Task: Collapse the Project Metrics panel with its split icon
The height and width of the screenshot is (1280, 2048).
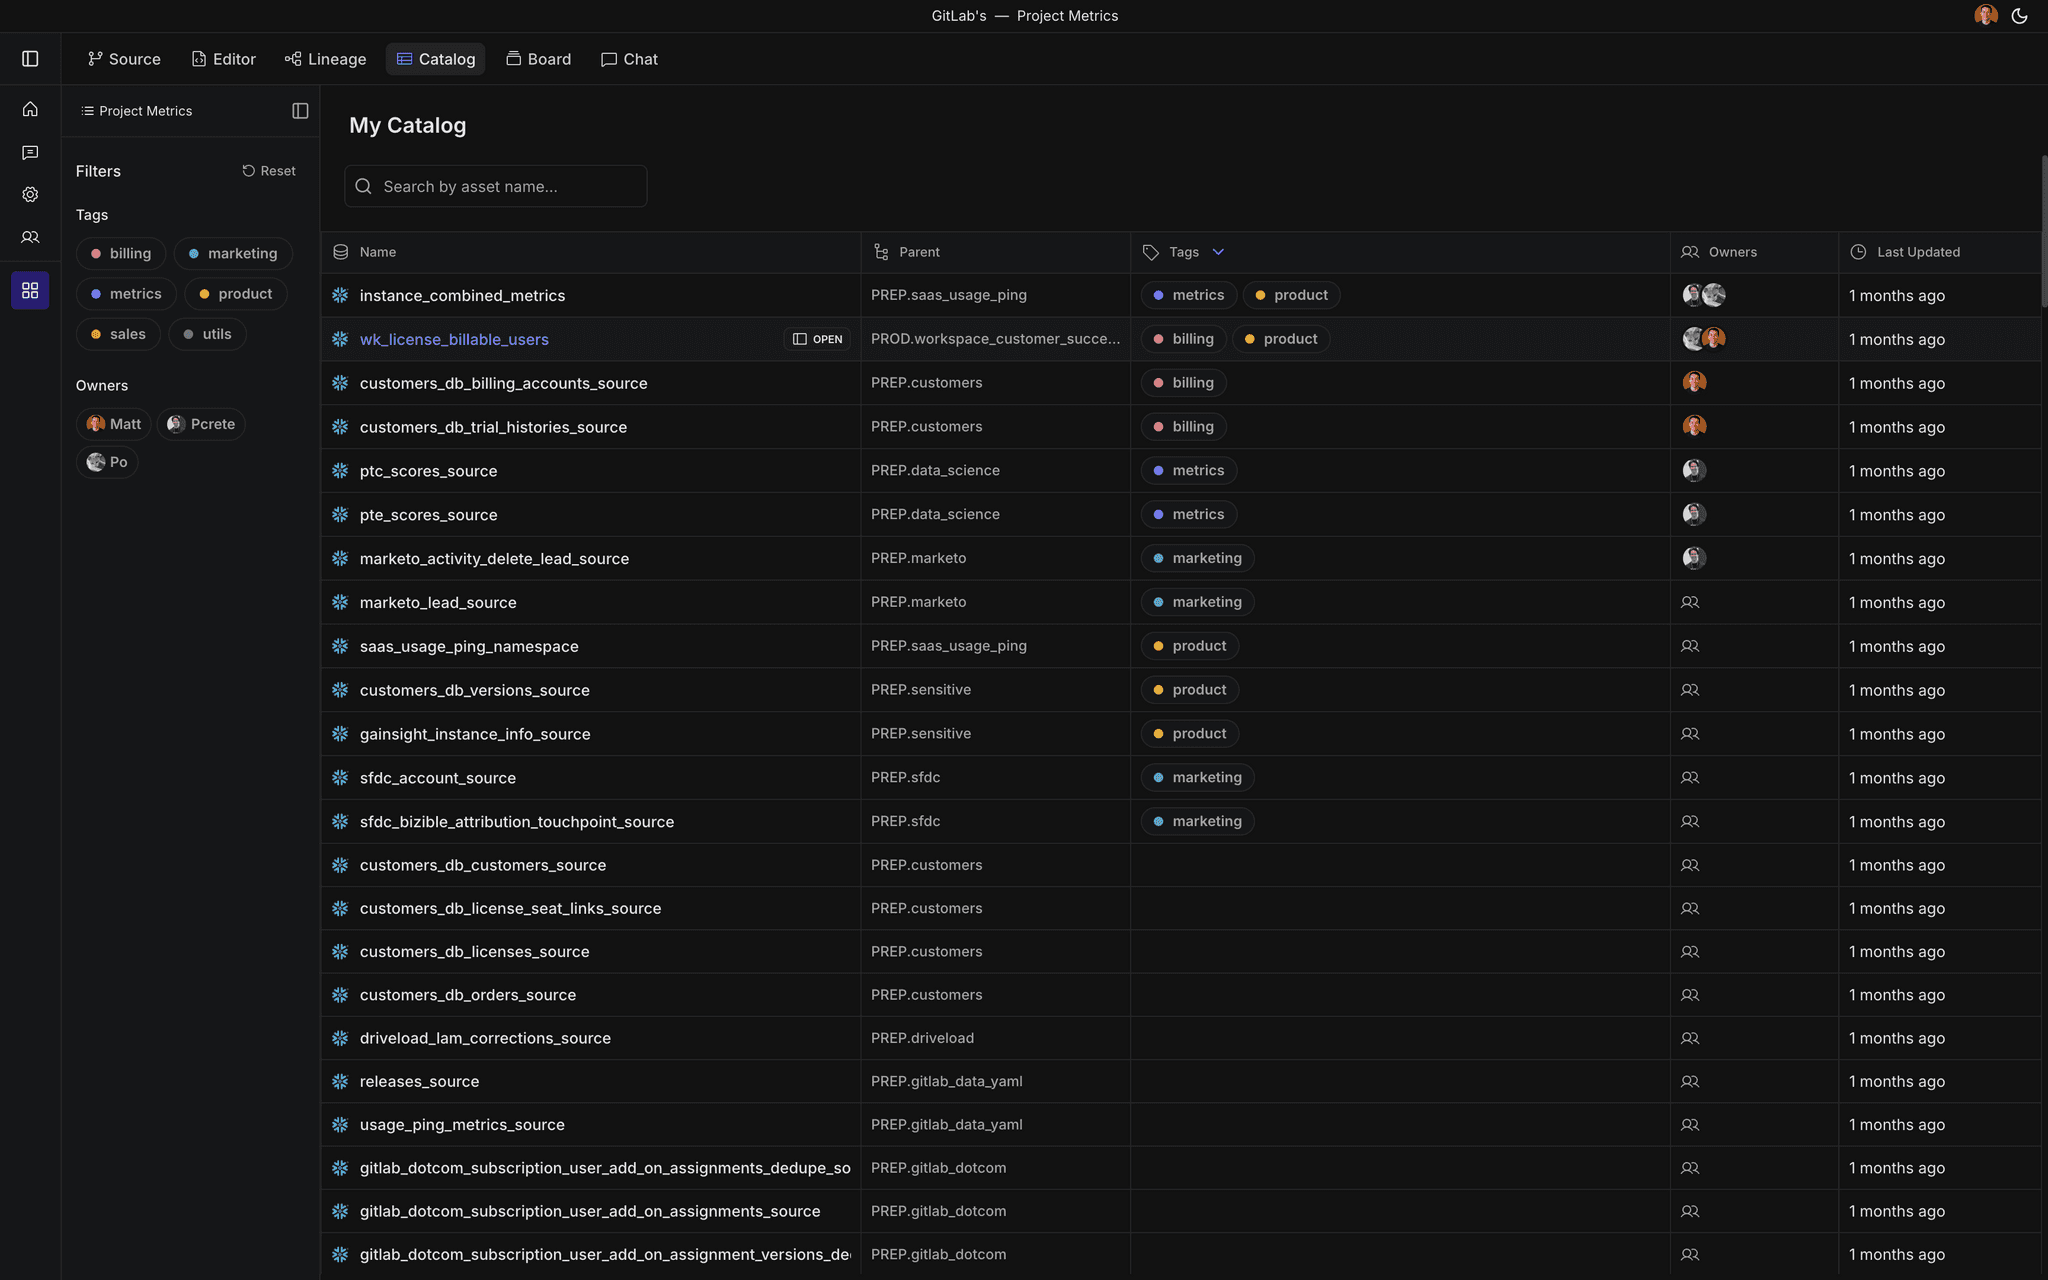Action: pyautogui.click(x=299, y=110)
